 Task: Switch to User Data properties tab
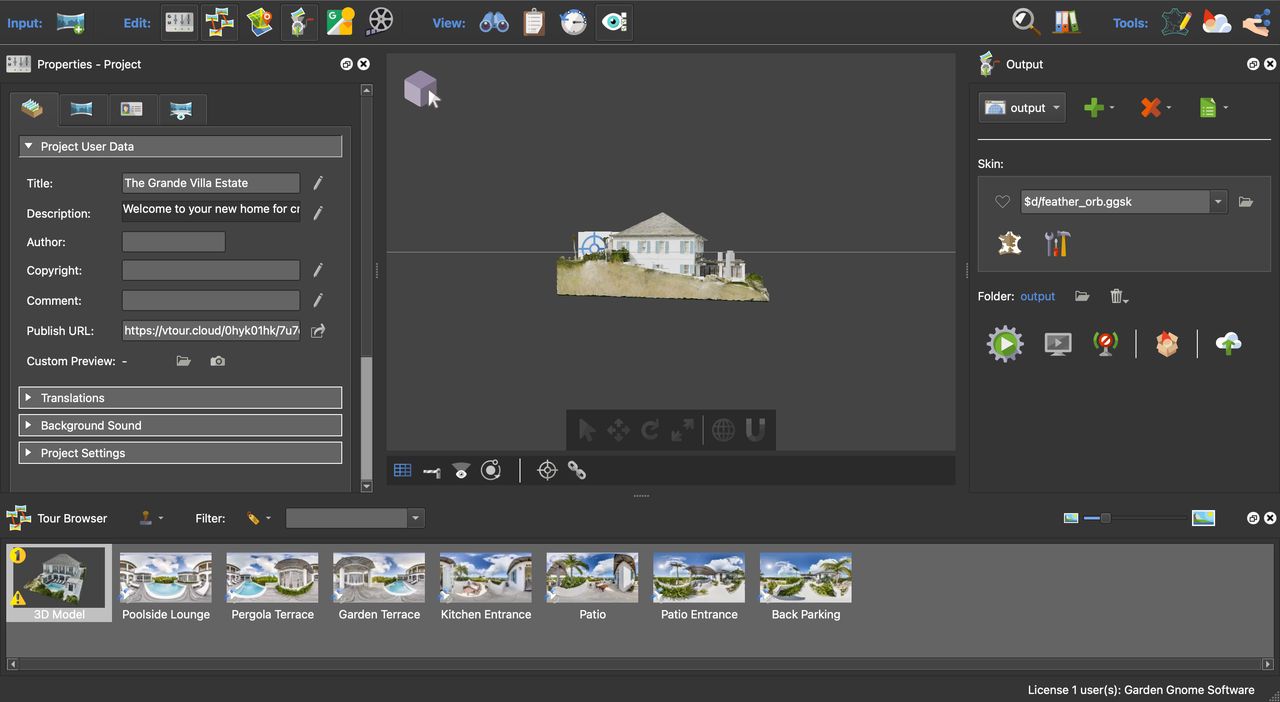coord(132,109)
